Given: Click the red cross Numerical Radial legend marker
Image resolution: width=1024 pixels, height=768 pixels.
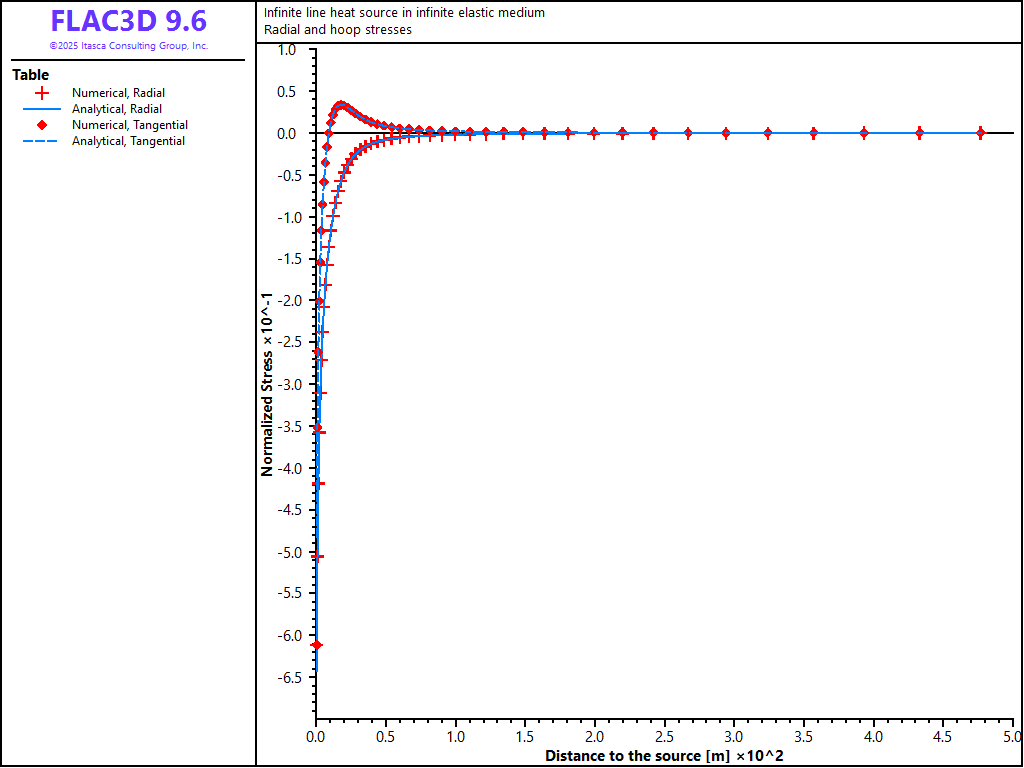Looking at the screenshot, I should pos(42,93).
